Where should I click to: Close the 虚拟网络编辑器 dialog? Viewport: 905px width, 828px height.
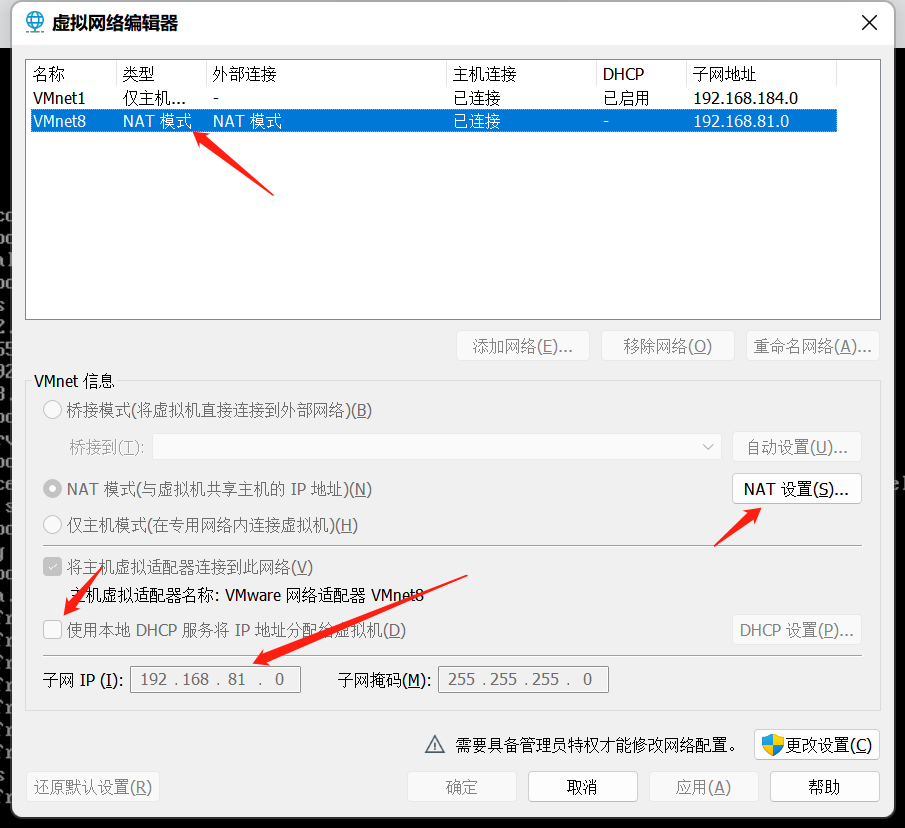869,23
